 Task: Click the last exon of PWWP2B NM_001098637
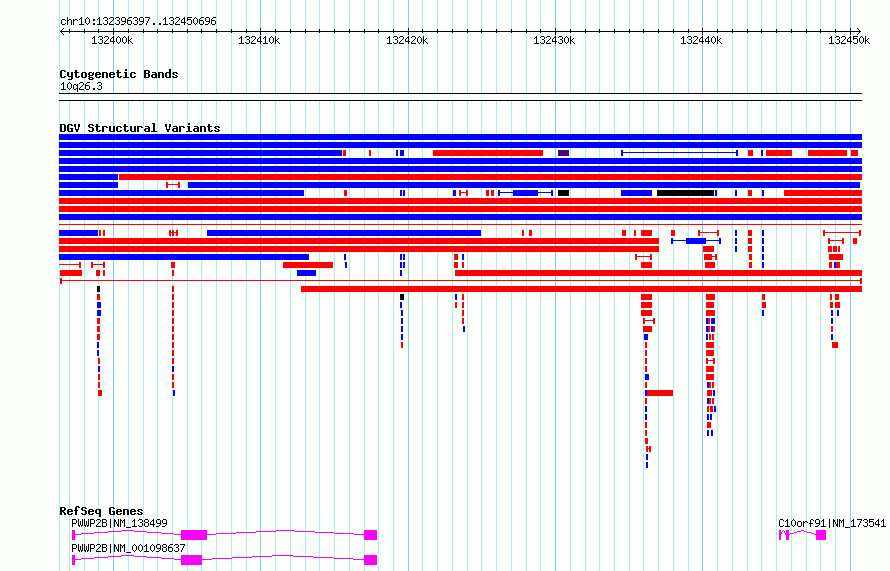[371, 560]
